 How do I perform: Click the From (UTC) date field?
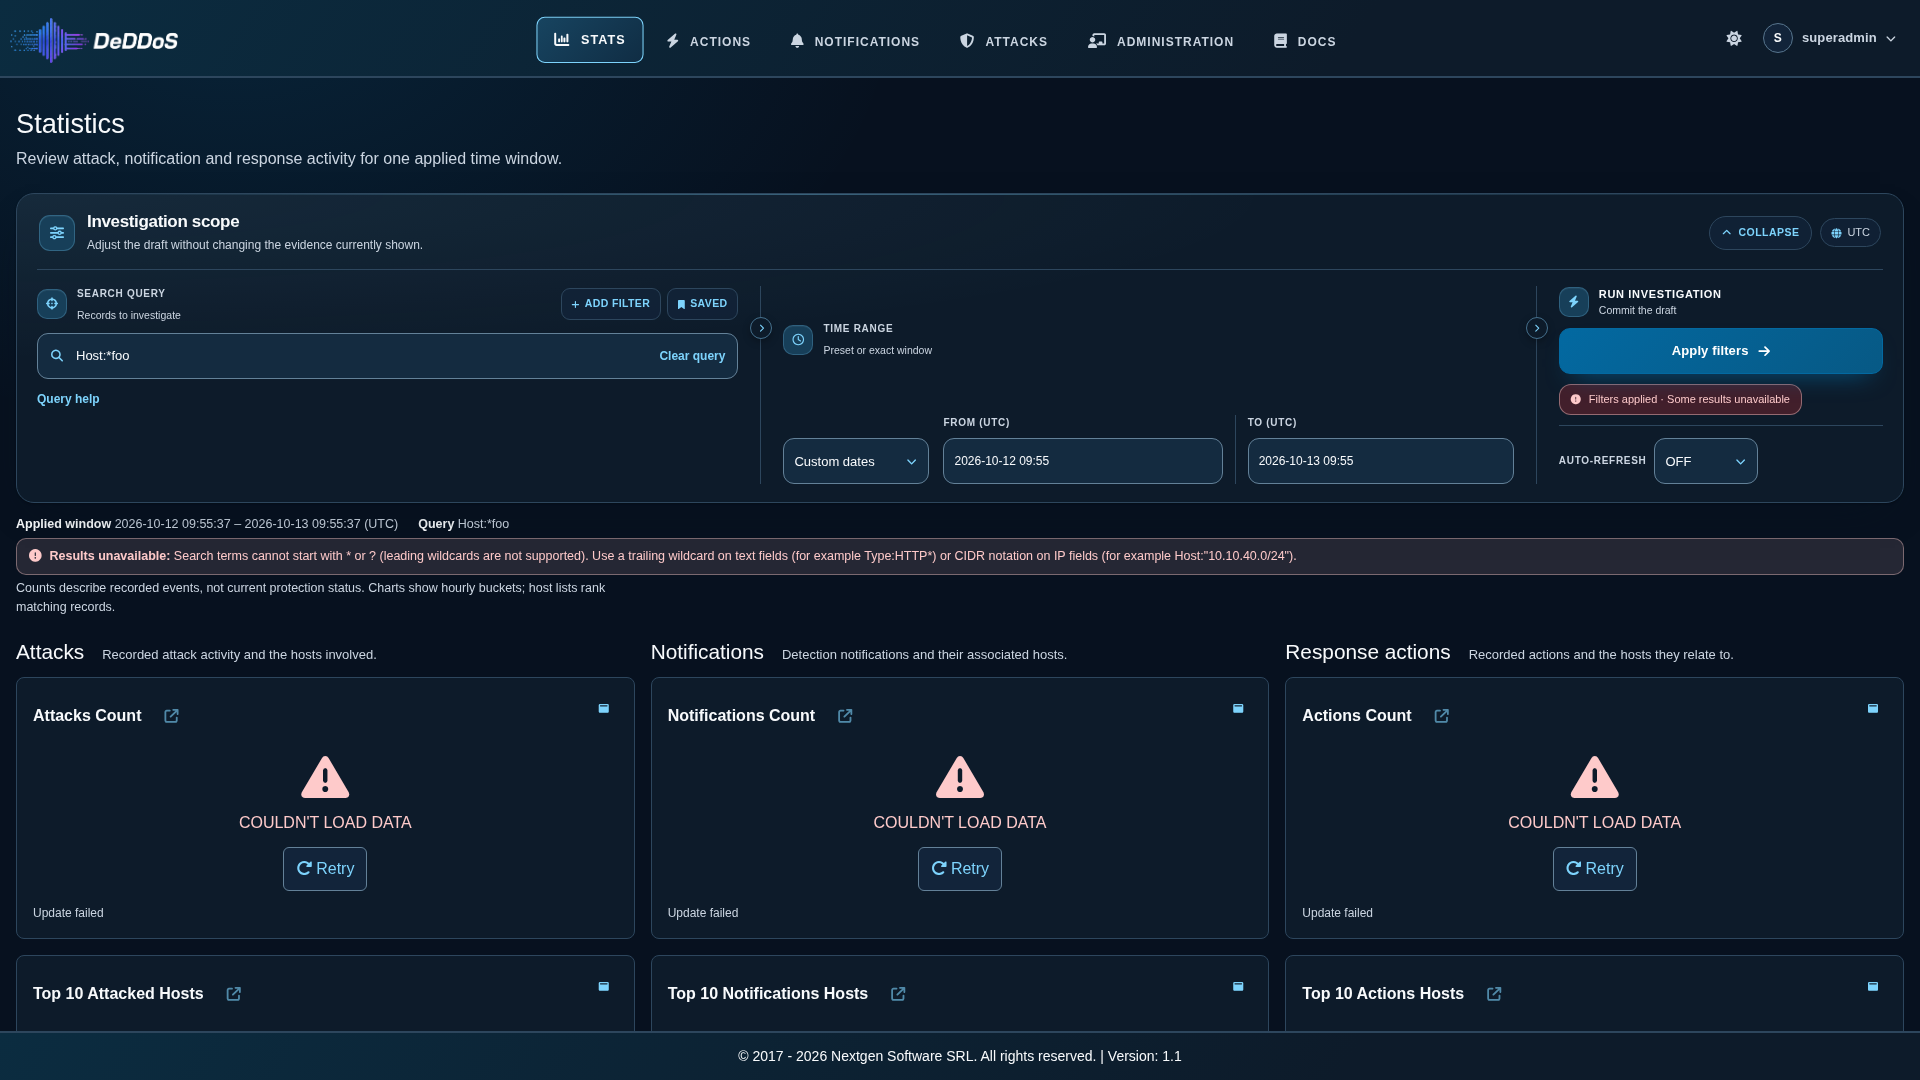click(x=1083, y=461)
